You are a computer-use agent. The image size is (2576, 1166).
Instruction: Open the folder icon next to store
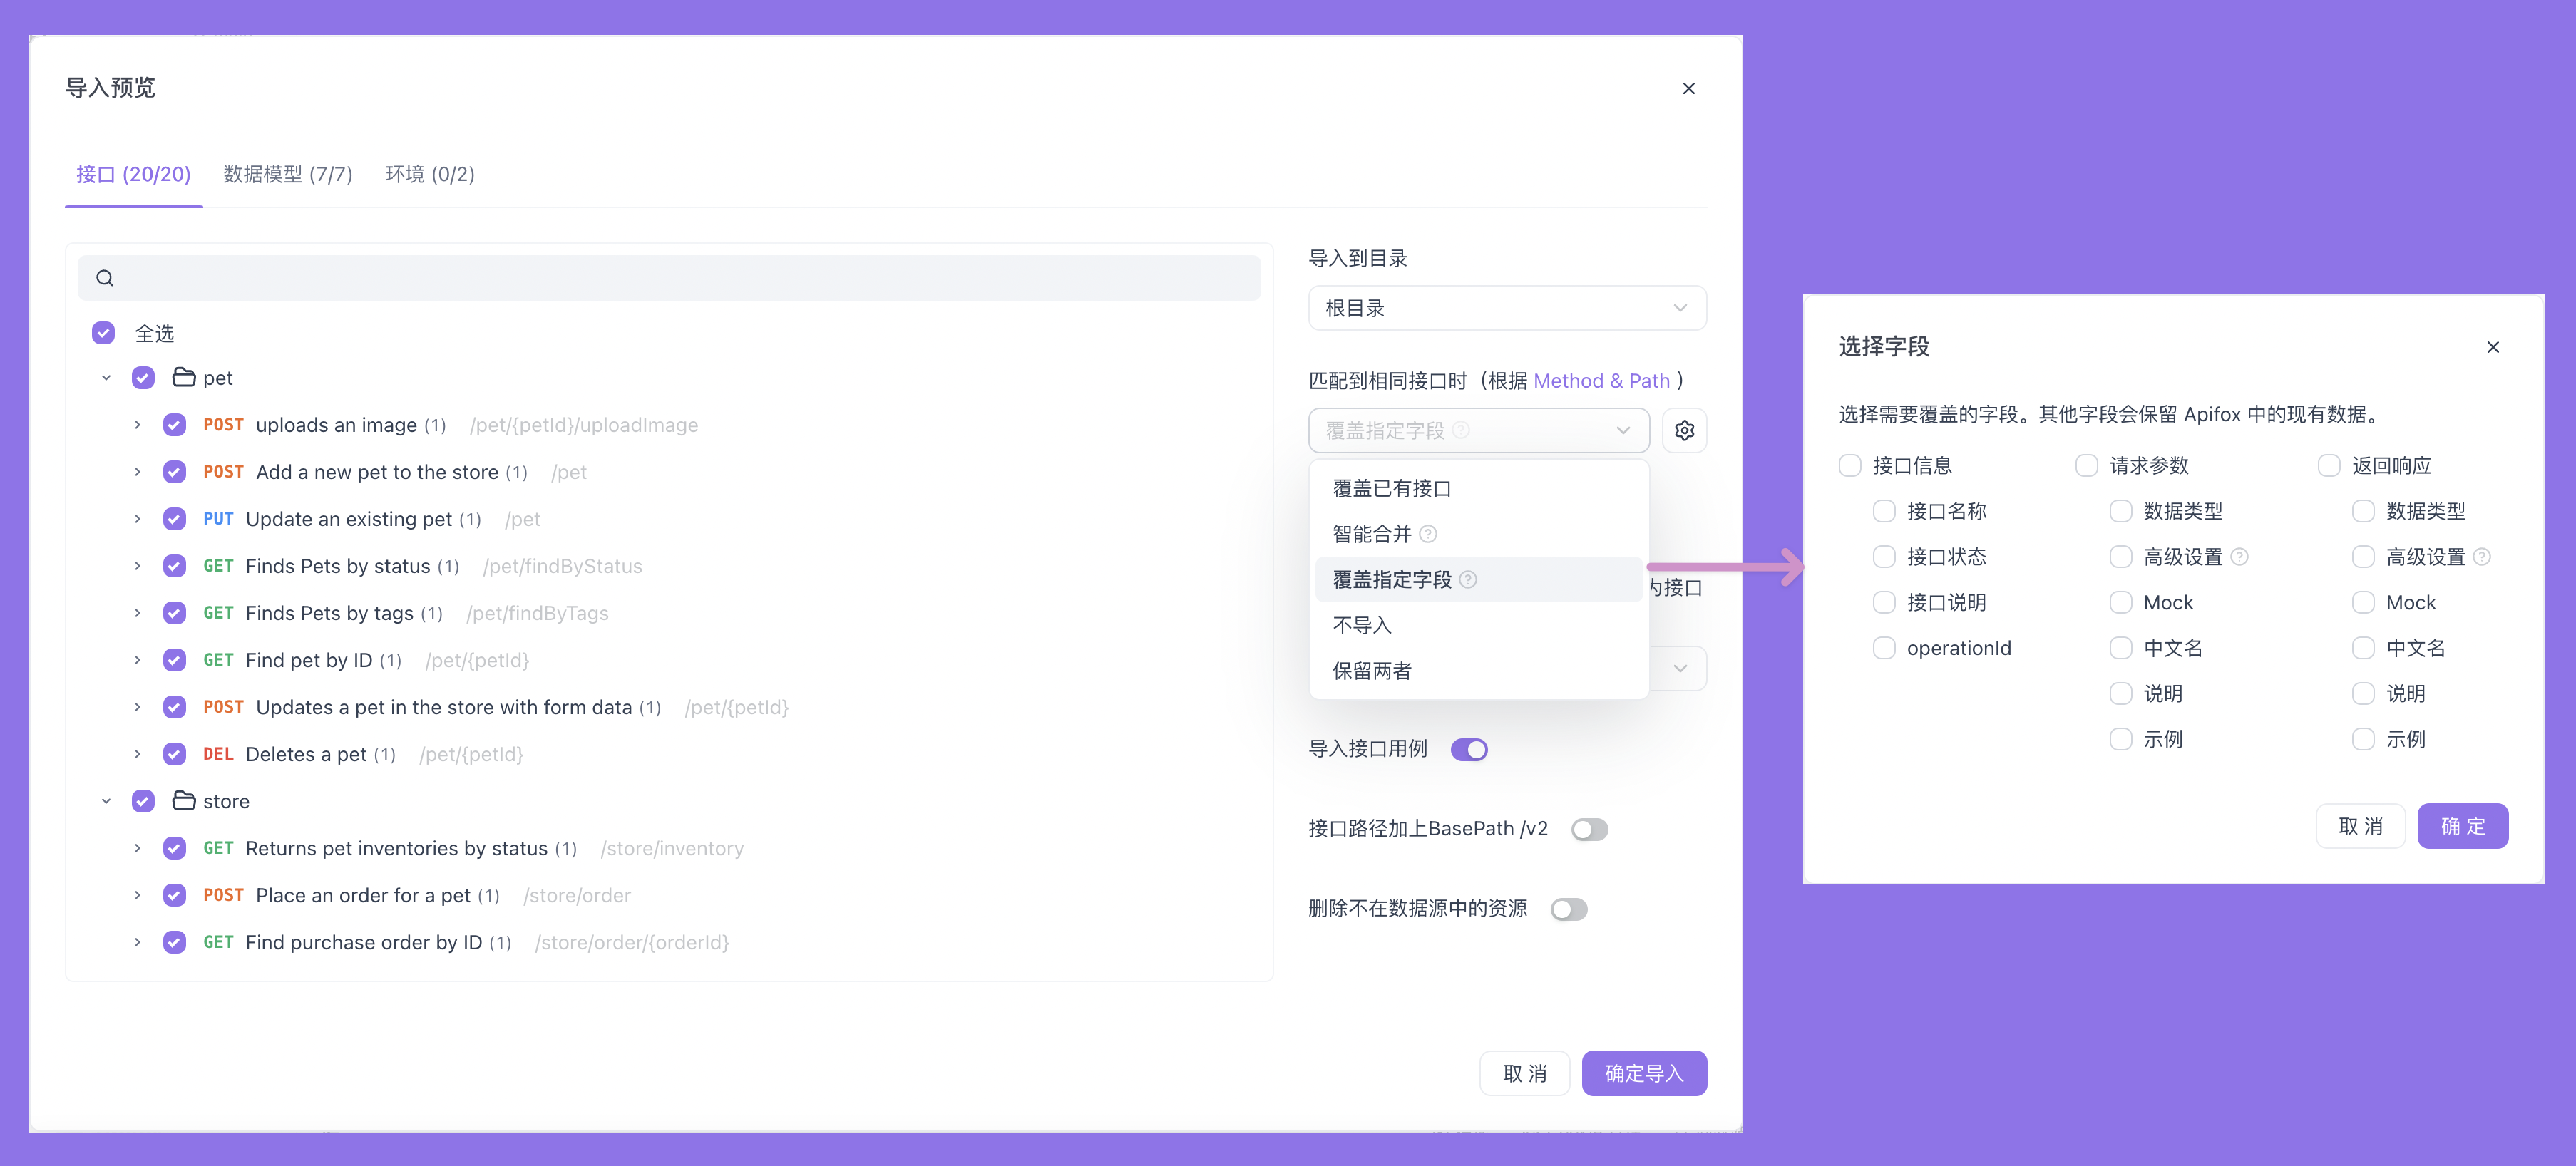(x=183, y=800)
